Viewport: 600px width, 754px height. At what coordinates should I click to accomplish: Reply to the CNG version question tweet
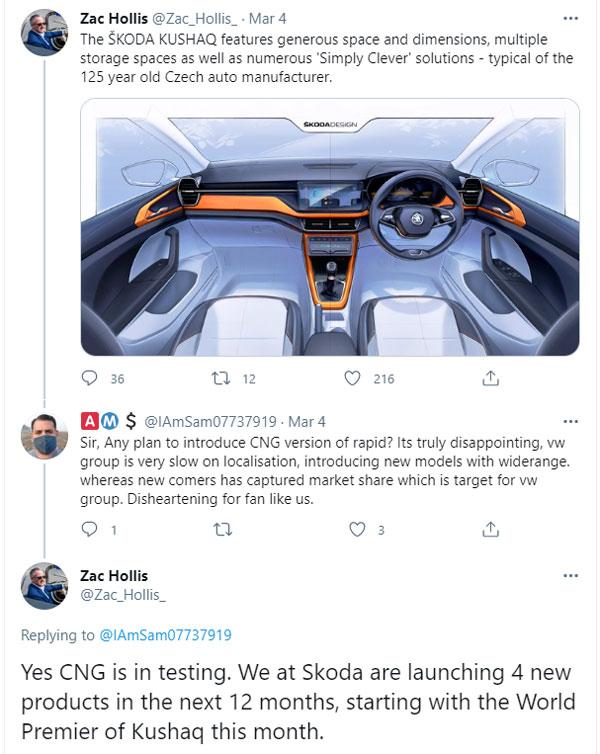tap(90, 530)
